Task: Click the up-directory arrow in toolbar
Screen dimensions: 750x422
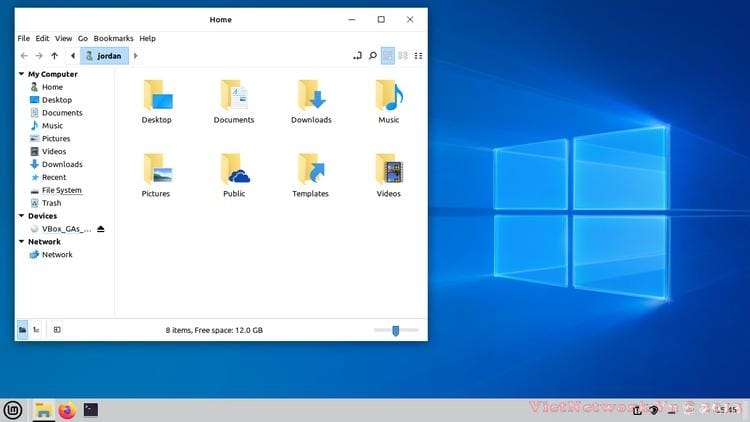Action: [54, 56]
